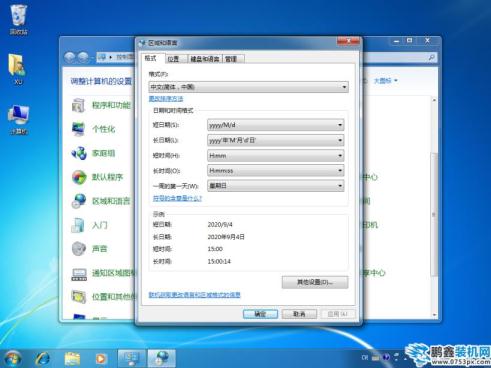
Task: Click the scroll up arrow in Control Panel
Action: (434, 100)
